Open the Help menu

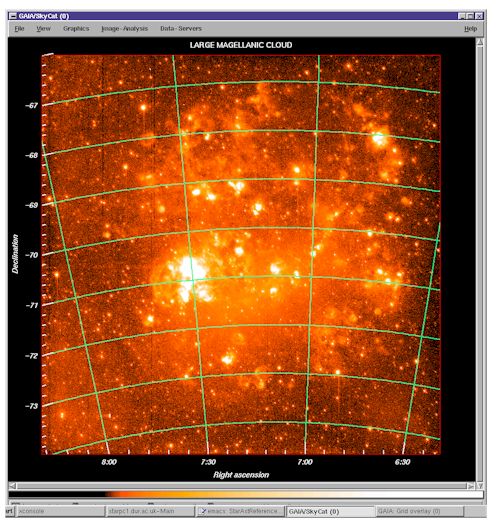[x=470, y=29]
